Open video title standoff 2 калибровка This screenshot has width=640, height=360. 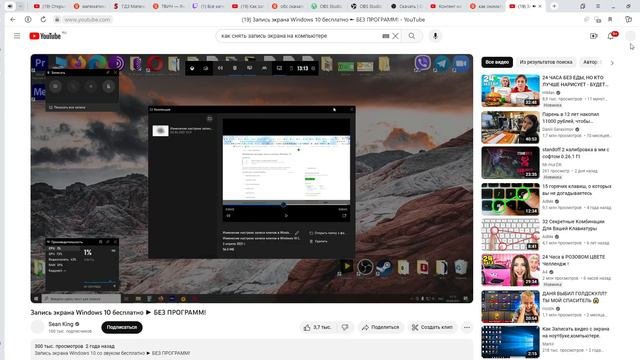tap(576, 153)
